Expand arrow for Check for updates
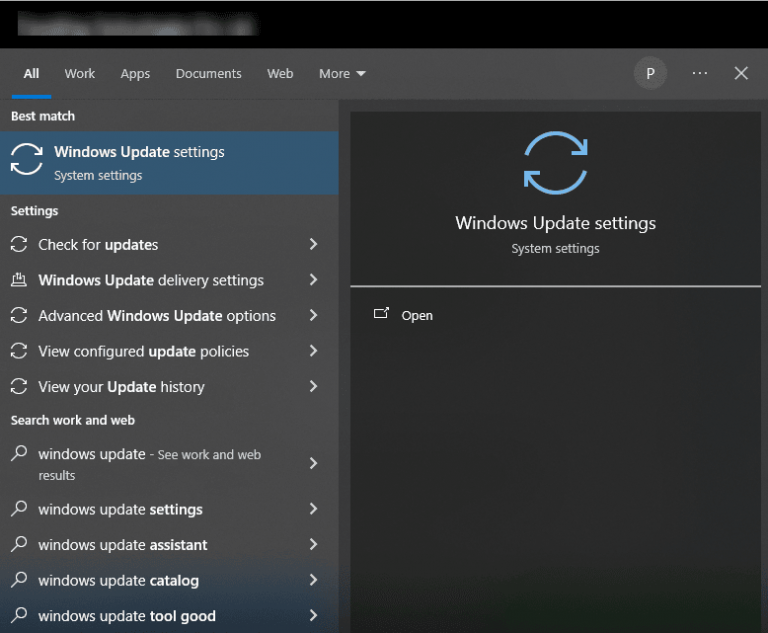This screenshot has height=633, width=768. tap(313, 245)
